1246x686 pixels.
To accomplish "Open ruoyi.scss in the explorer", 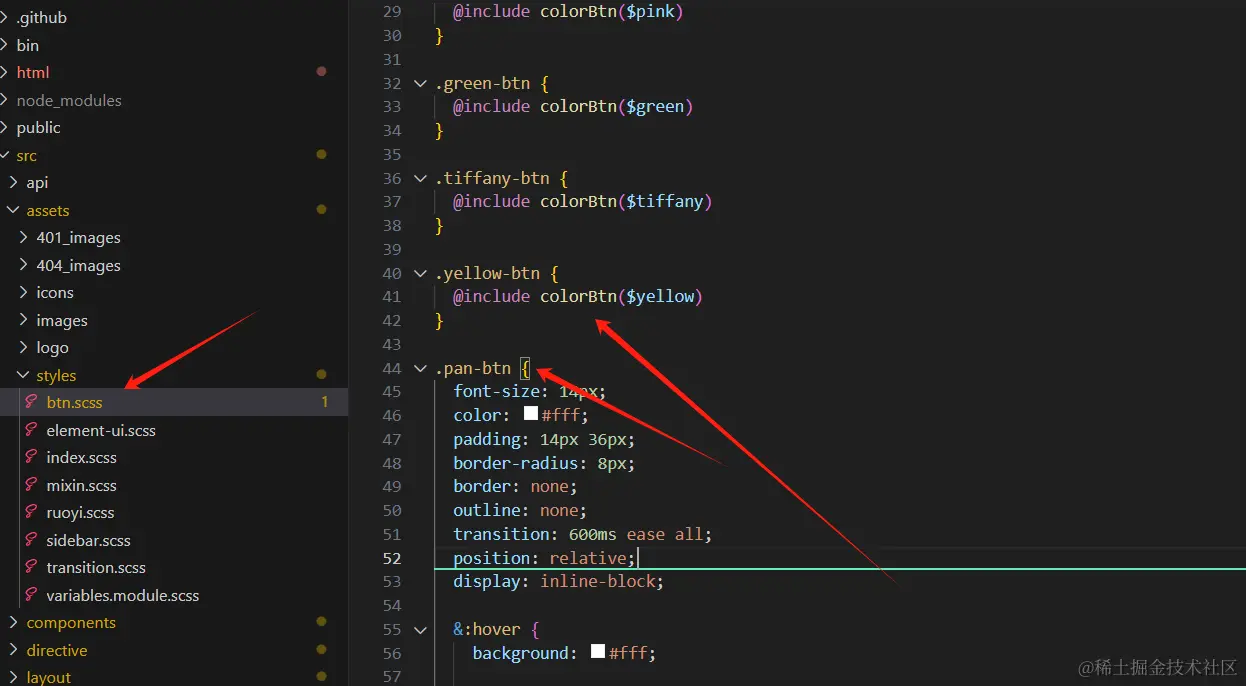I will [80, 512].
